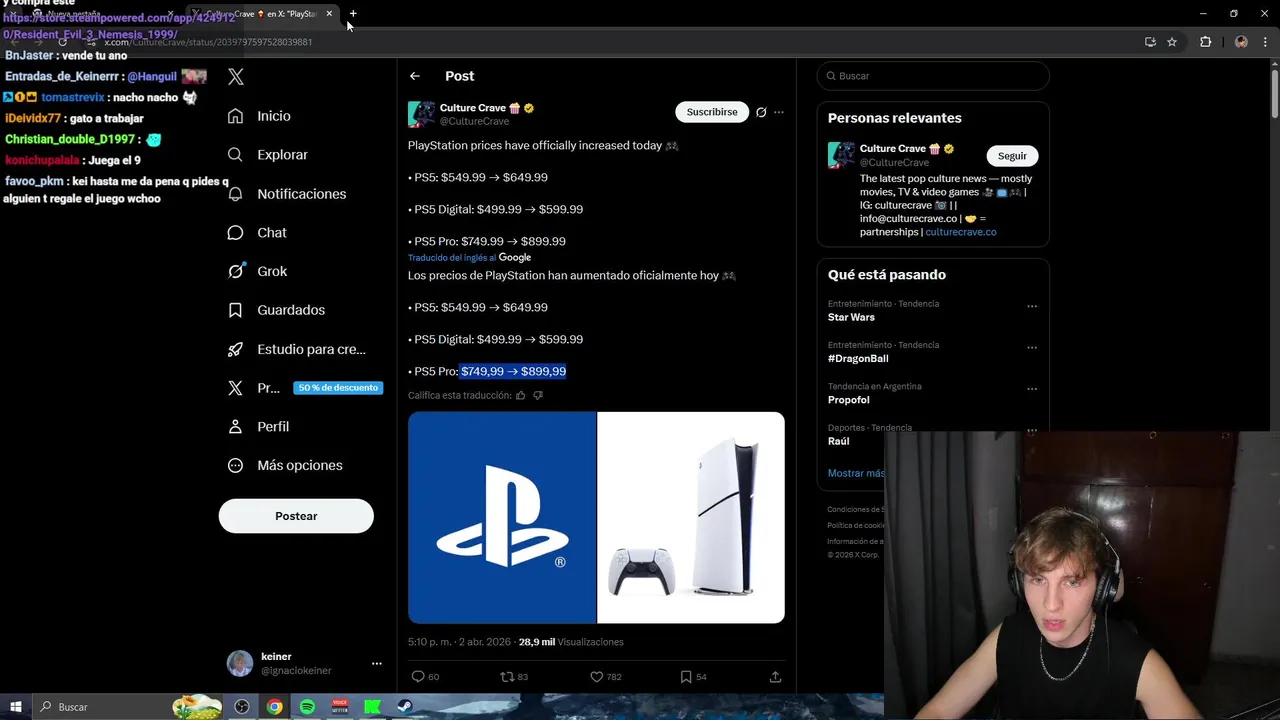Viewport: 1280px width, 720px height.
Task: Click the share post icon
Action: click(x=775, y=677)
